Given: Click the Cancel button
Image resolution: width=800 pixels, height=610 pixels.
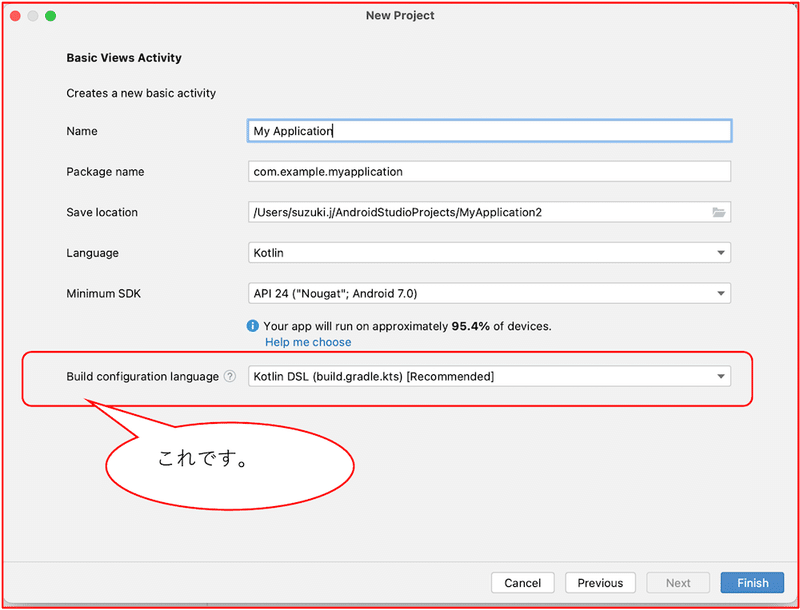Looking at the screenshot, I should point(522,582).
